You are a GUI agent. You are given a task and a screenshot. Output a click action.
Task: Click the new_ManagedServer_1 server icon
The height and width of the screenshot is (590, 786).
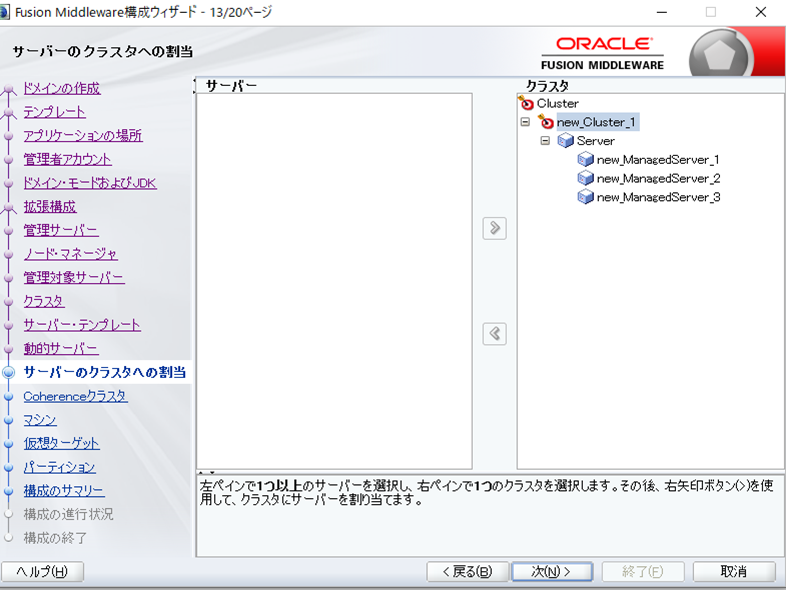pyautogui.click(x=586, y=160)
